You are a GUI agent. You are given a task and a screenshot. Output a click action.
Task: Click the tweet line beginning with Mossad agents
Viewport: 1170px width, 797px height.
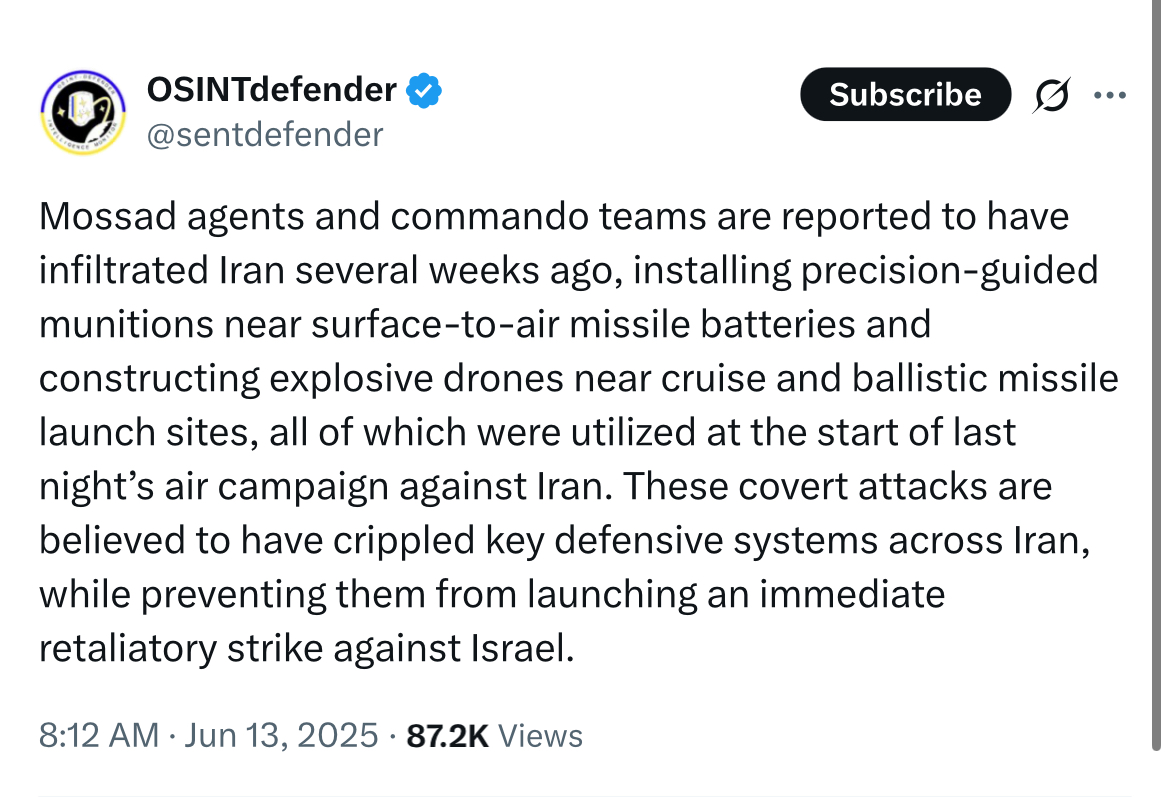[x=554, y=217]
